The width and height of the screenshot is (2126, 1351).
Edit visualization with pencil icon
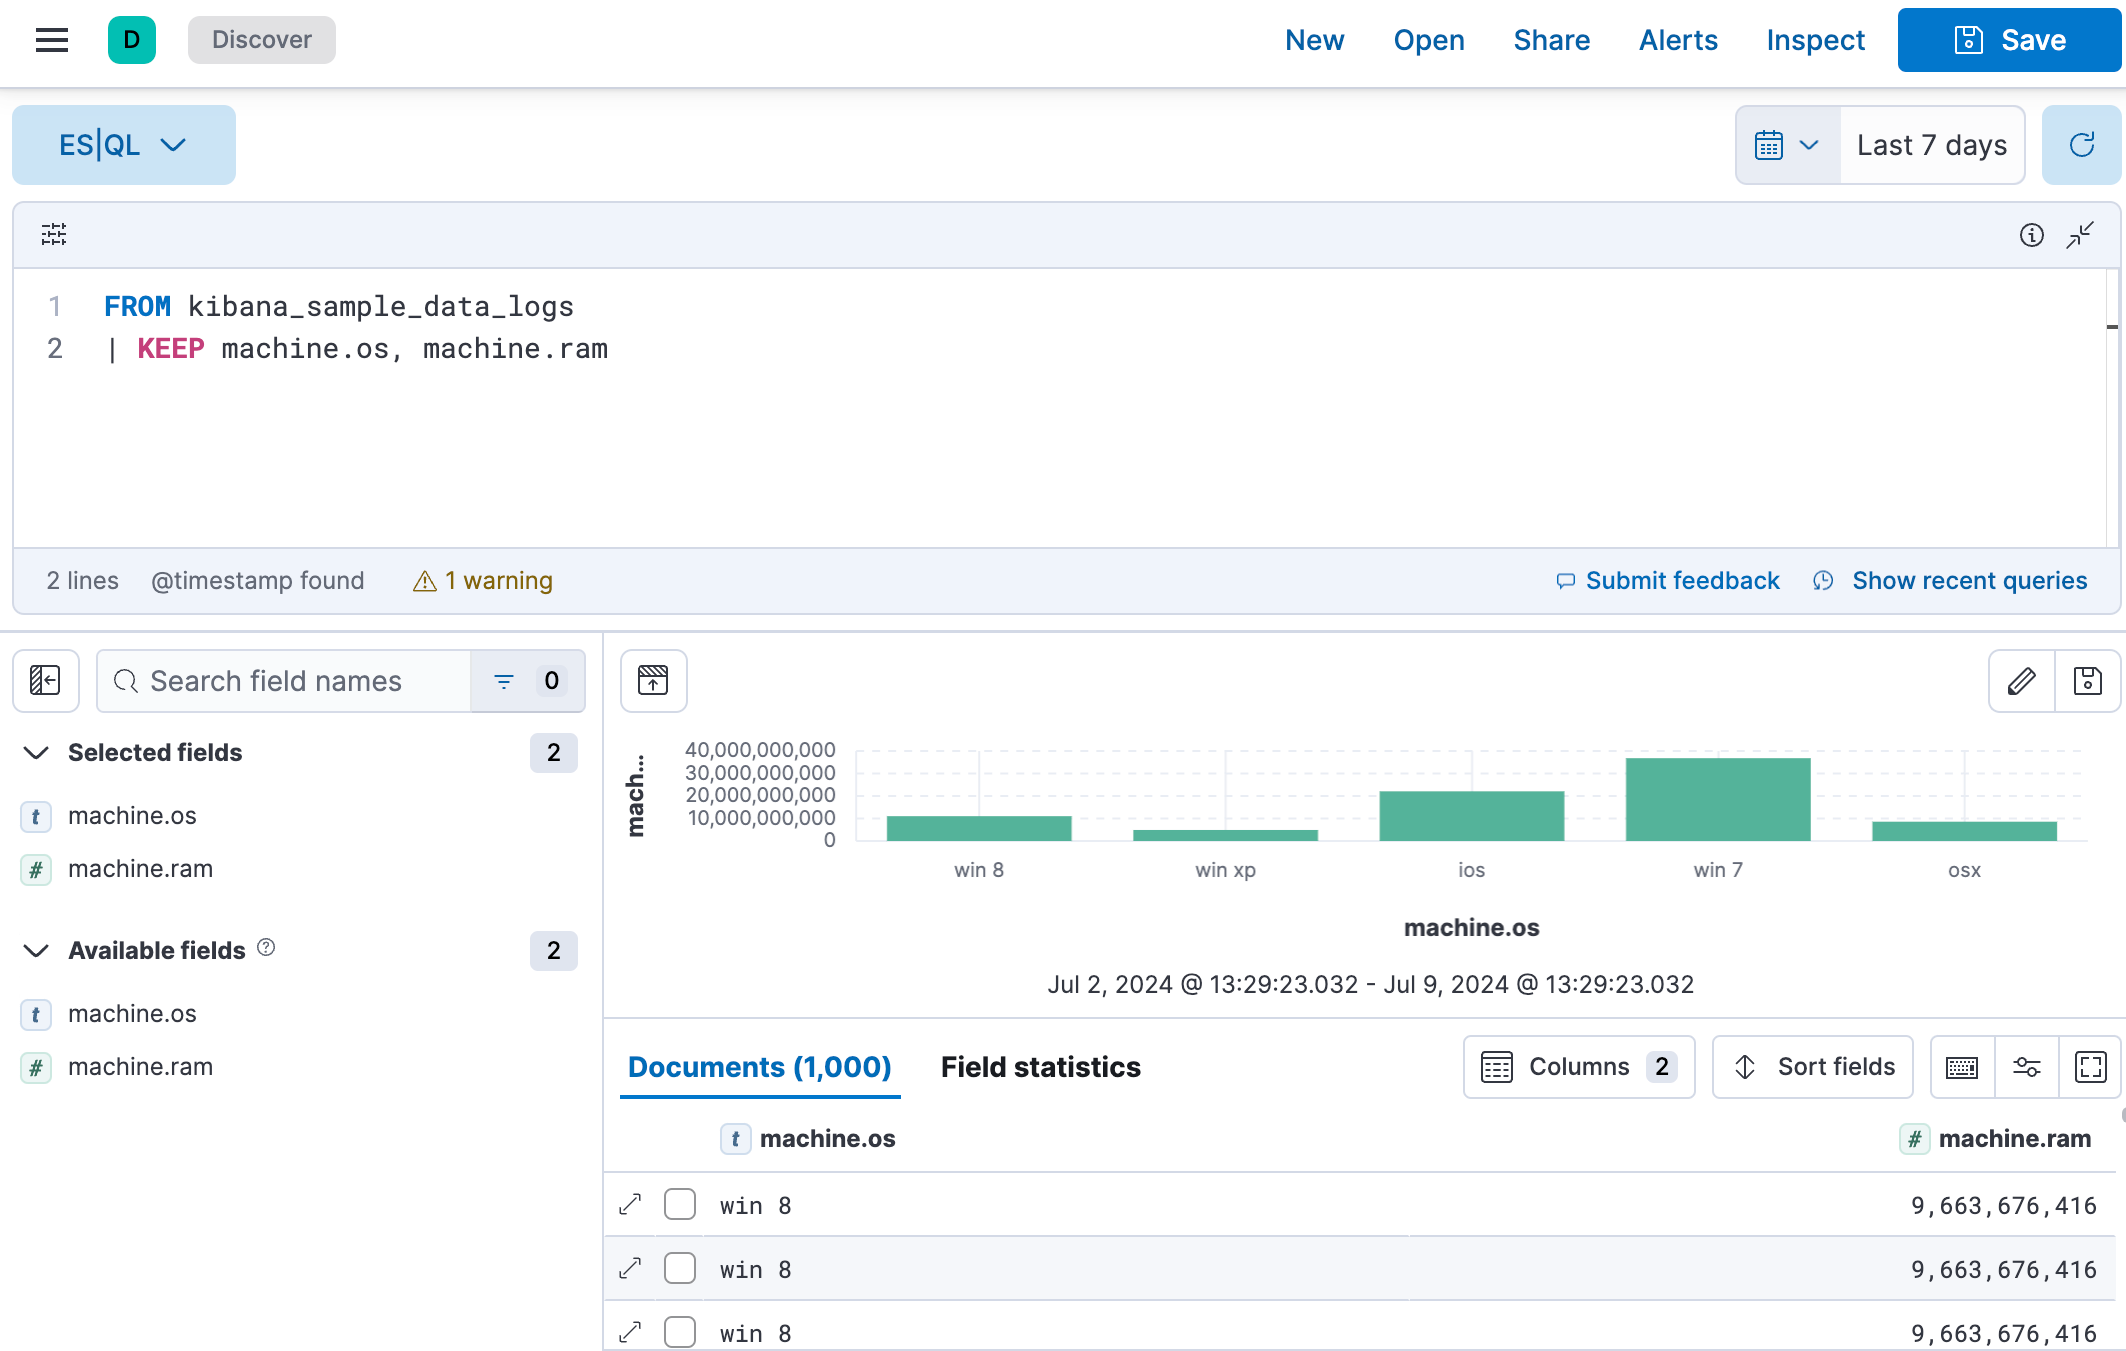point(2022,681)
